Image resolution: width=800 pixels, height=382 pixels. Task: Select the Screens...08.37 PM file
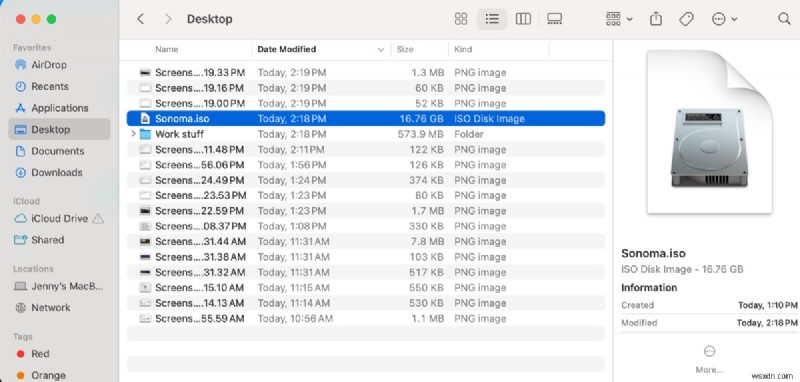[x=366, y=226]
